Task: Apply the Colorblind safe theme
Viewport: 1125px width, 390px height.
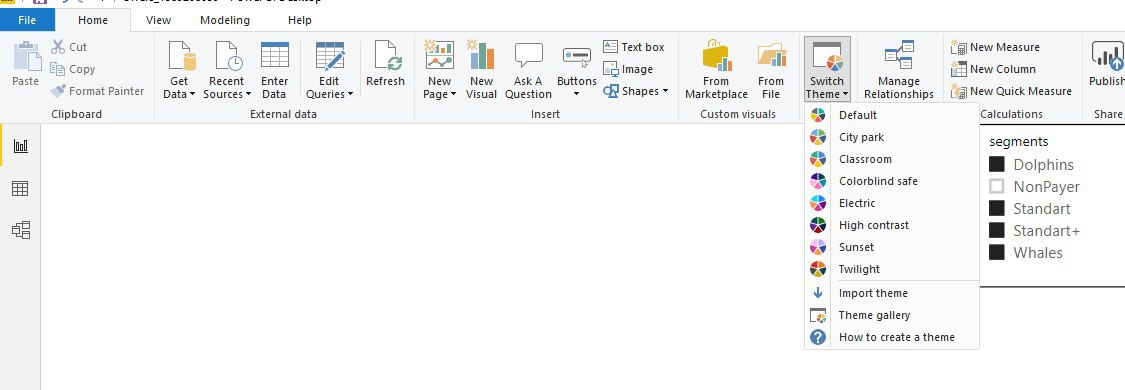Action: tap(892, 181)
